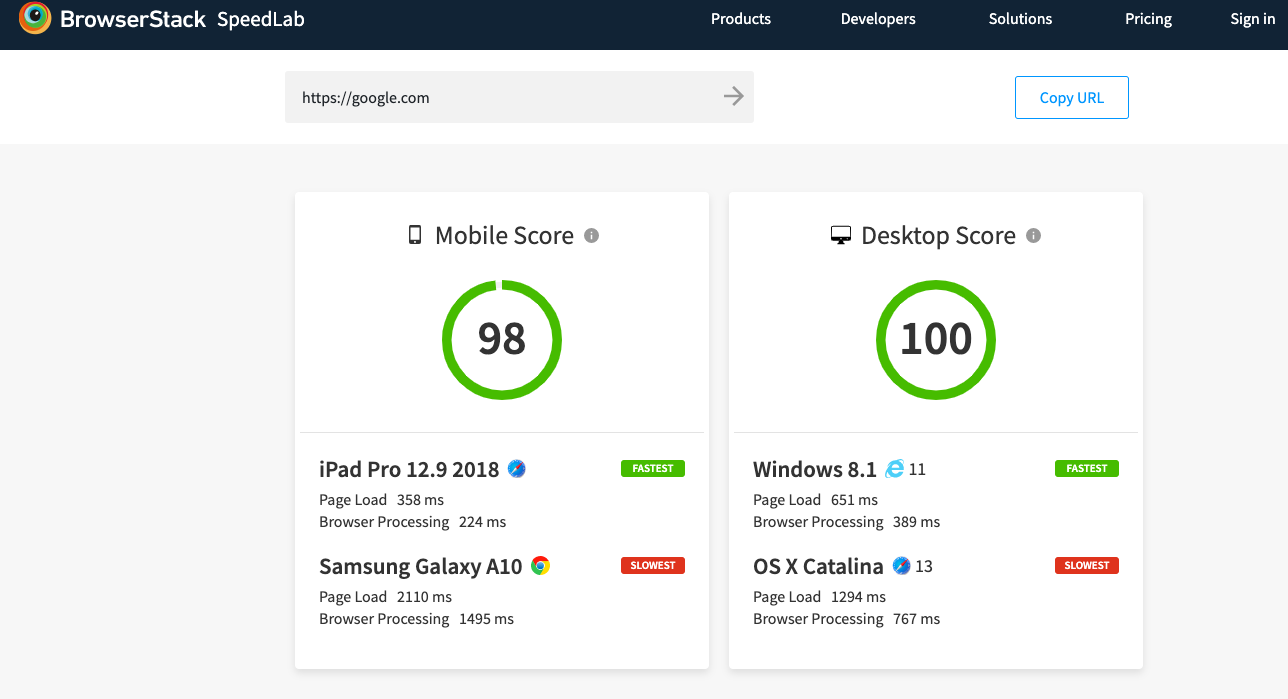Screen dimensions: 1288x699
Task: Open the Products menu
Action: coord(740,18)
